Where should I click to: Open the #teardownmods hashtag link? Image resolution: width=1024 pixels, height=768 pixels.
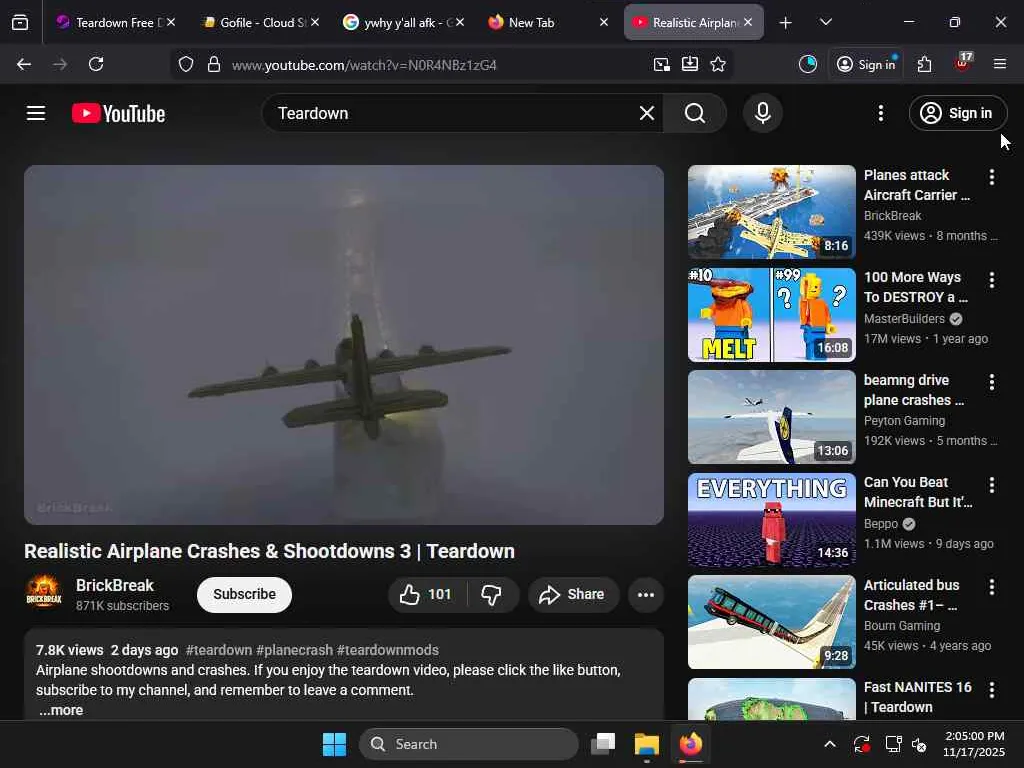coord(388,650)
